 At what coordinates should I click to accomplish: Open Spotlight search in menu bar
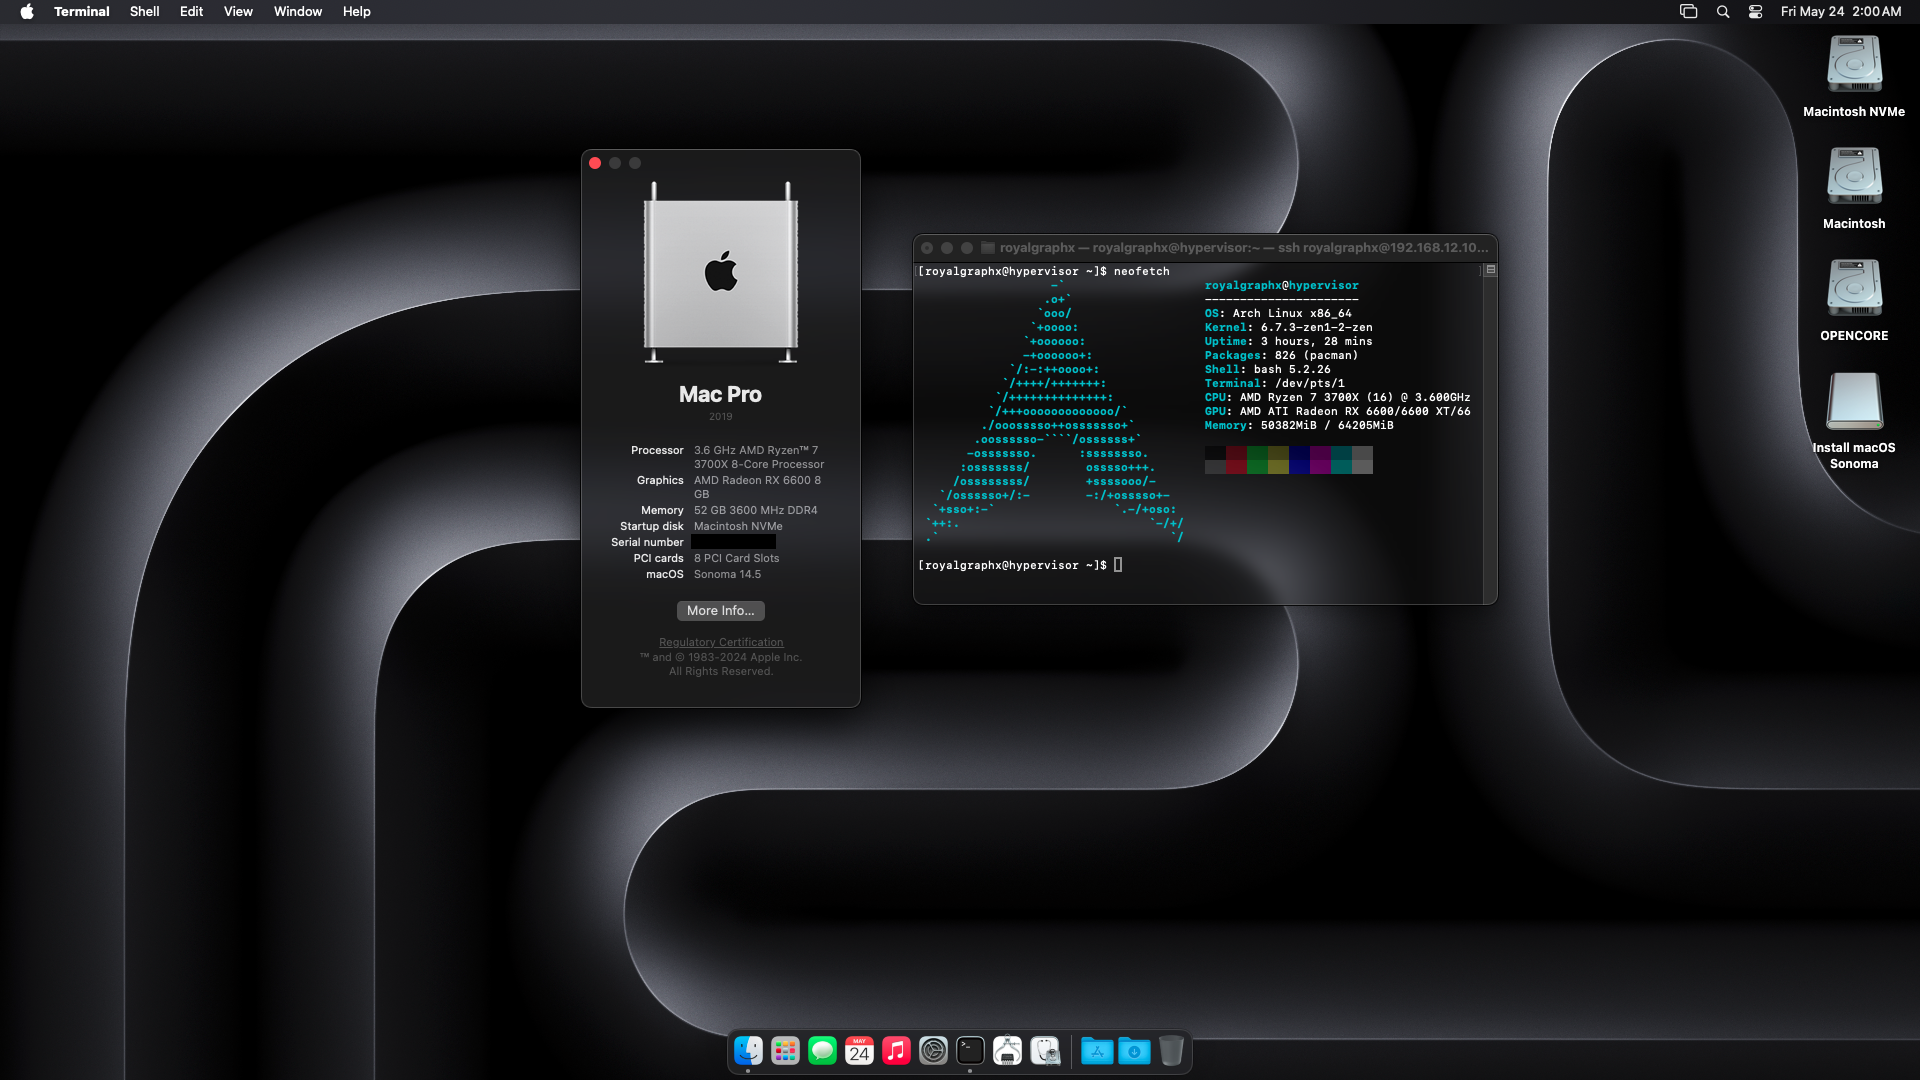point(1723,12)
